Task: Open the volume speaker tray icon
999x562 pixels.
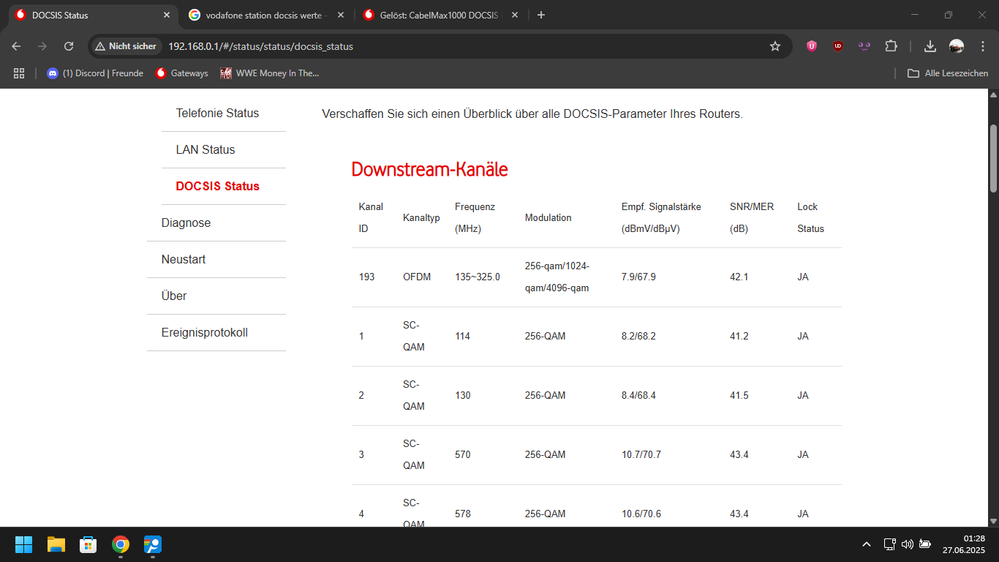Action: (907, 544)
